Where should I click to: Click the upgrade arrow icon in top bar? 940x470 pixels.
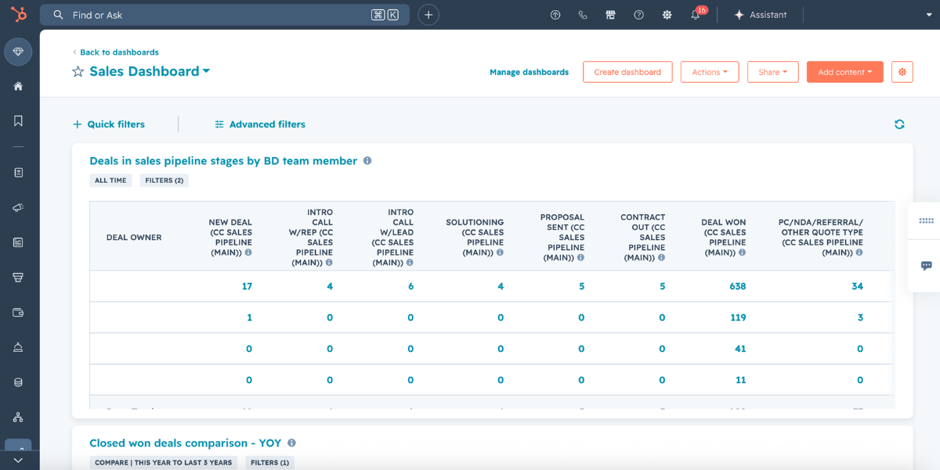[555, 15]
